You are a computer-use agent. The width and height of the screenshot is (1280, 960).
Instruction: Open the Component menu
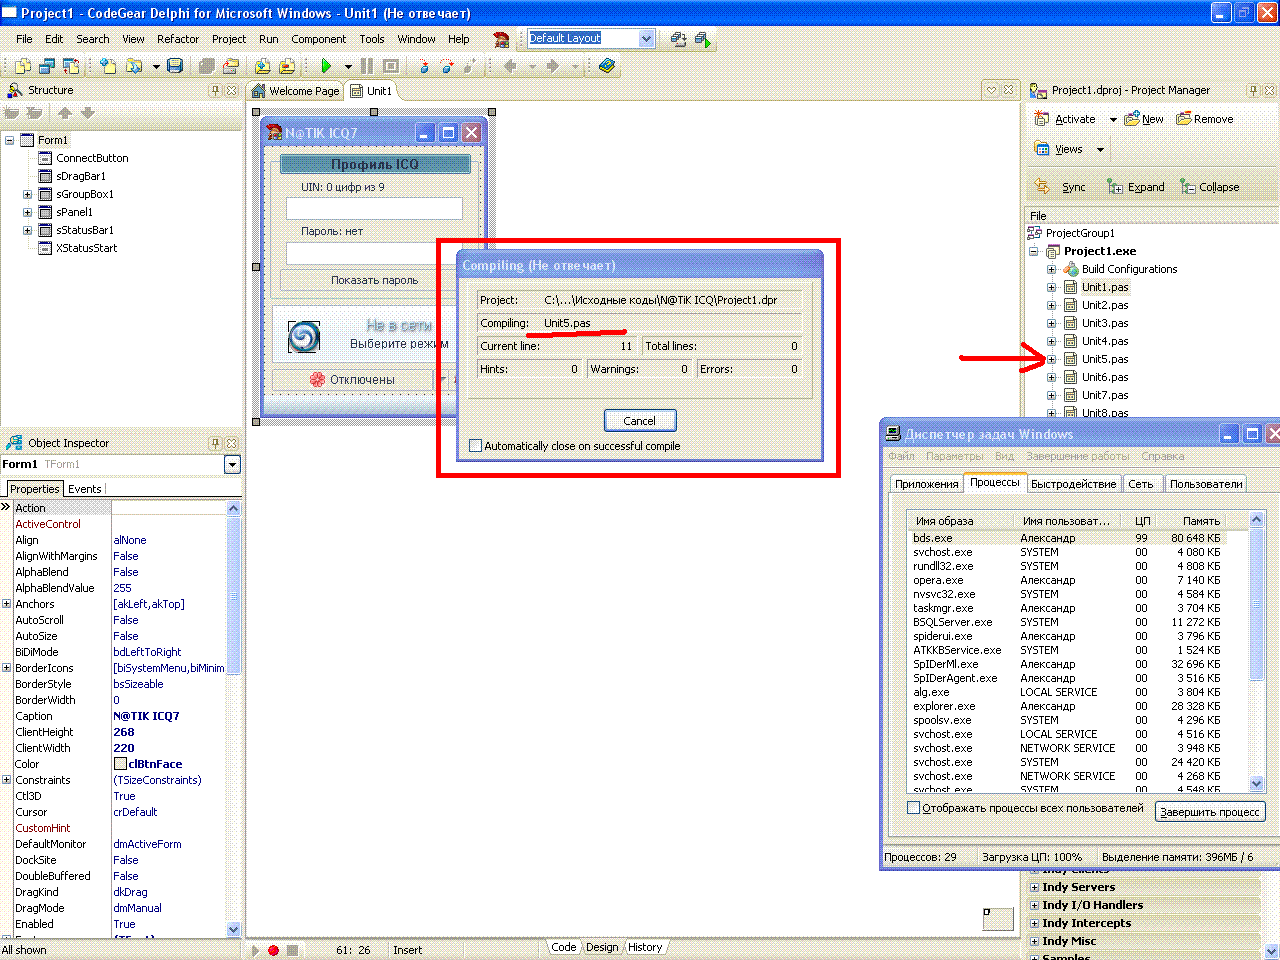click(x=319, y=39)
